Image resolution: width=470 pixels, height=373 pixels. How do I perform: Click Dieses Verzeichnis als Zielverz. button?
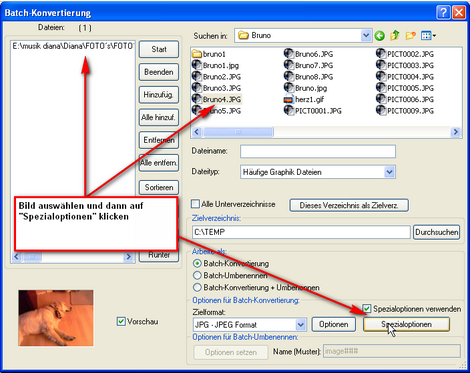point(349,205)
